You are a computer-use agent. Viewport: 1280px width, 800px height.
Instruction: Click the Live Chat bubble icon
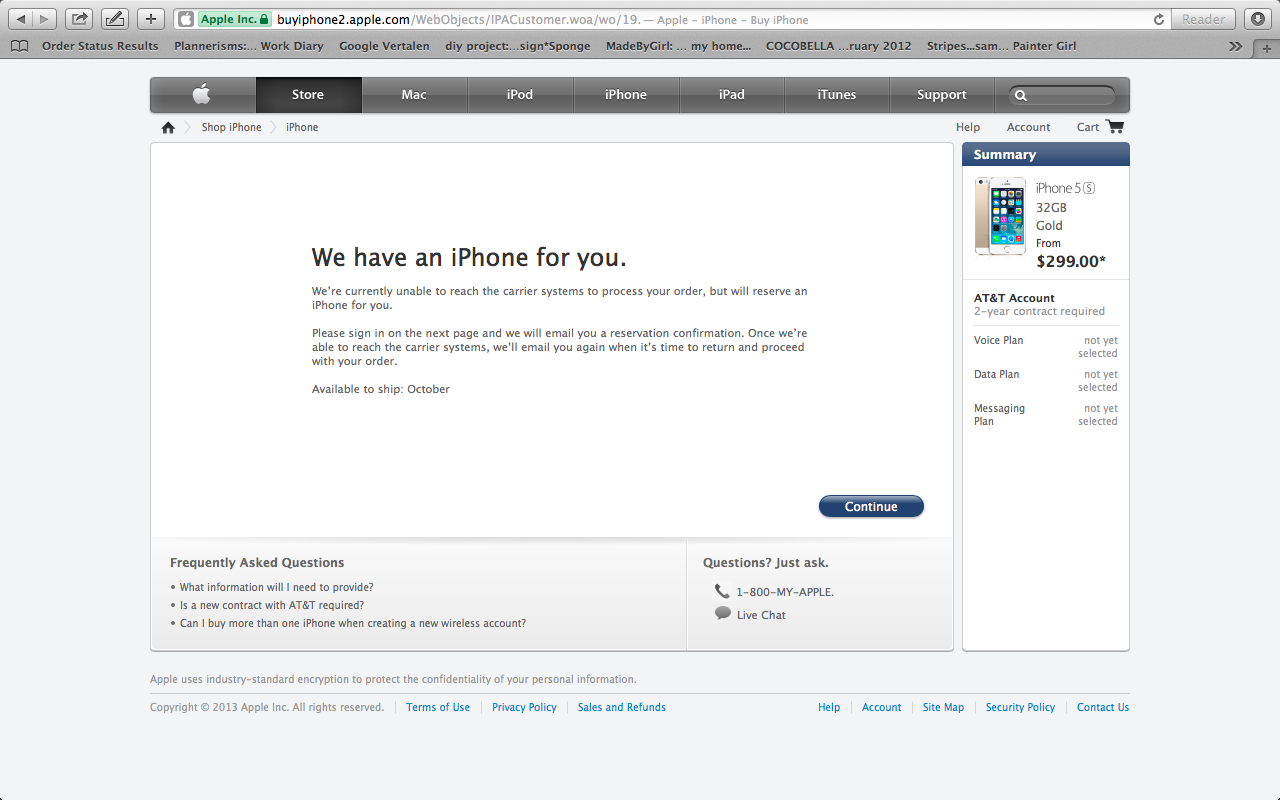(722, 613)
